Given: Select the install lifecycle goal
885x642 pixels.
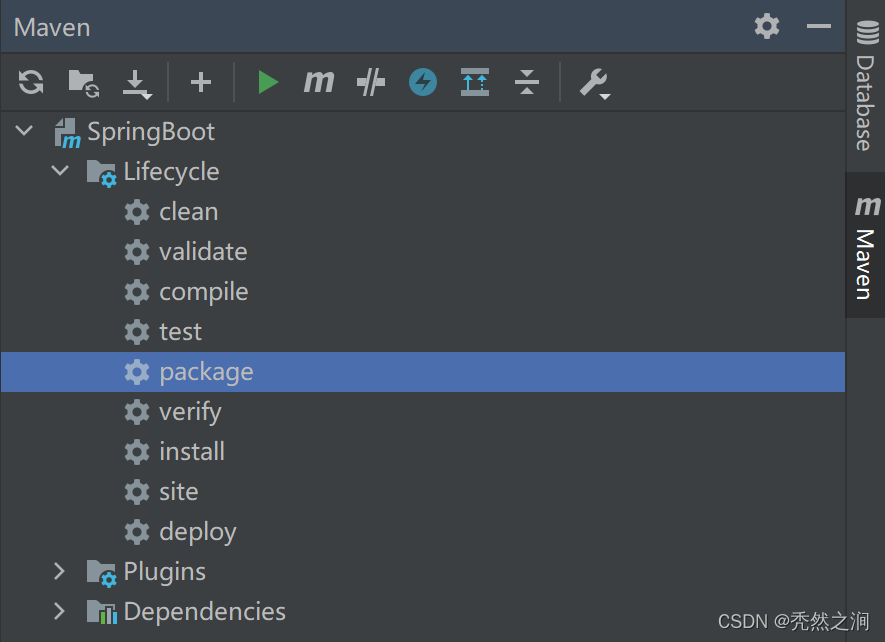Looking at the screenshot, I should pyautogui.click(x=423, y=452).
